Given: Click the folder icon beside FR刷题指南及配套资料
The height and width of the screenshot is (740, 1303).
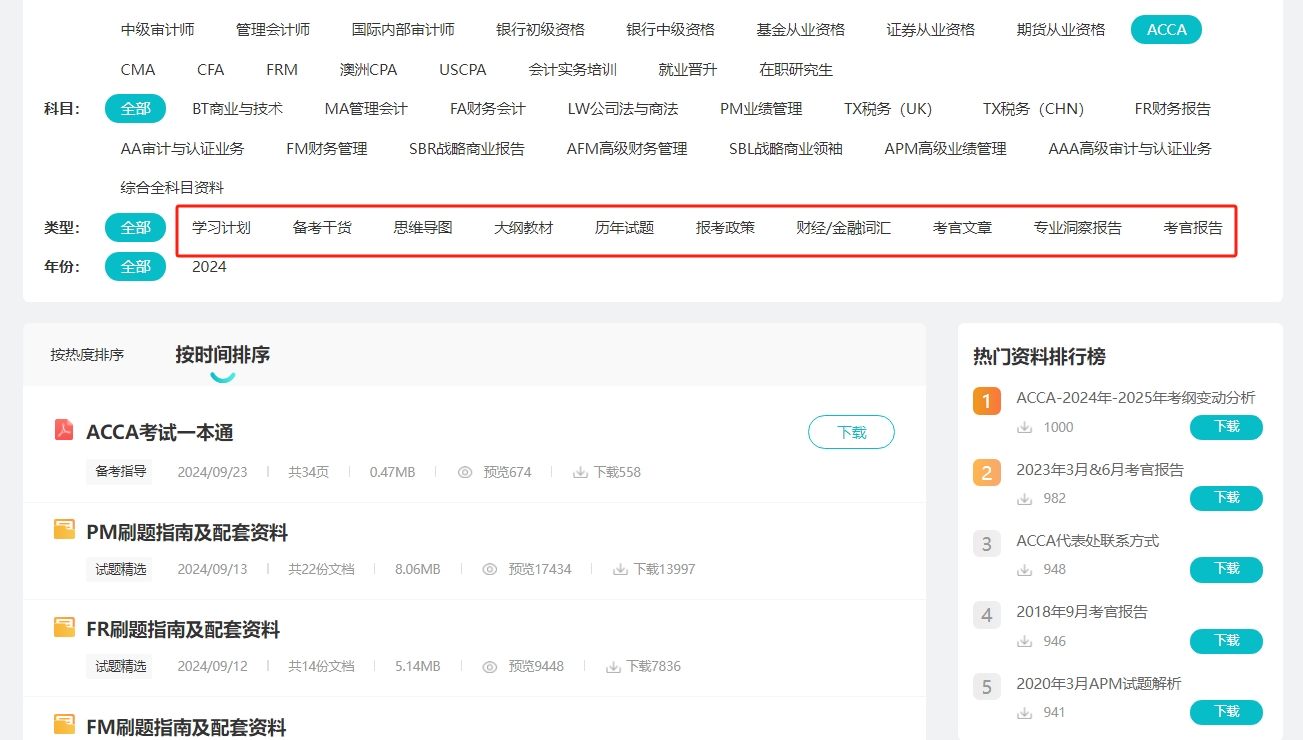Looking at the screenshot, I should point(64,627).
